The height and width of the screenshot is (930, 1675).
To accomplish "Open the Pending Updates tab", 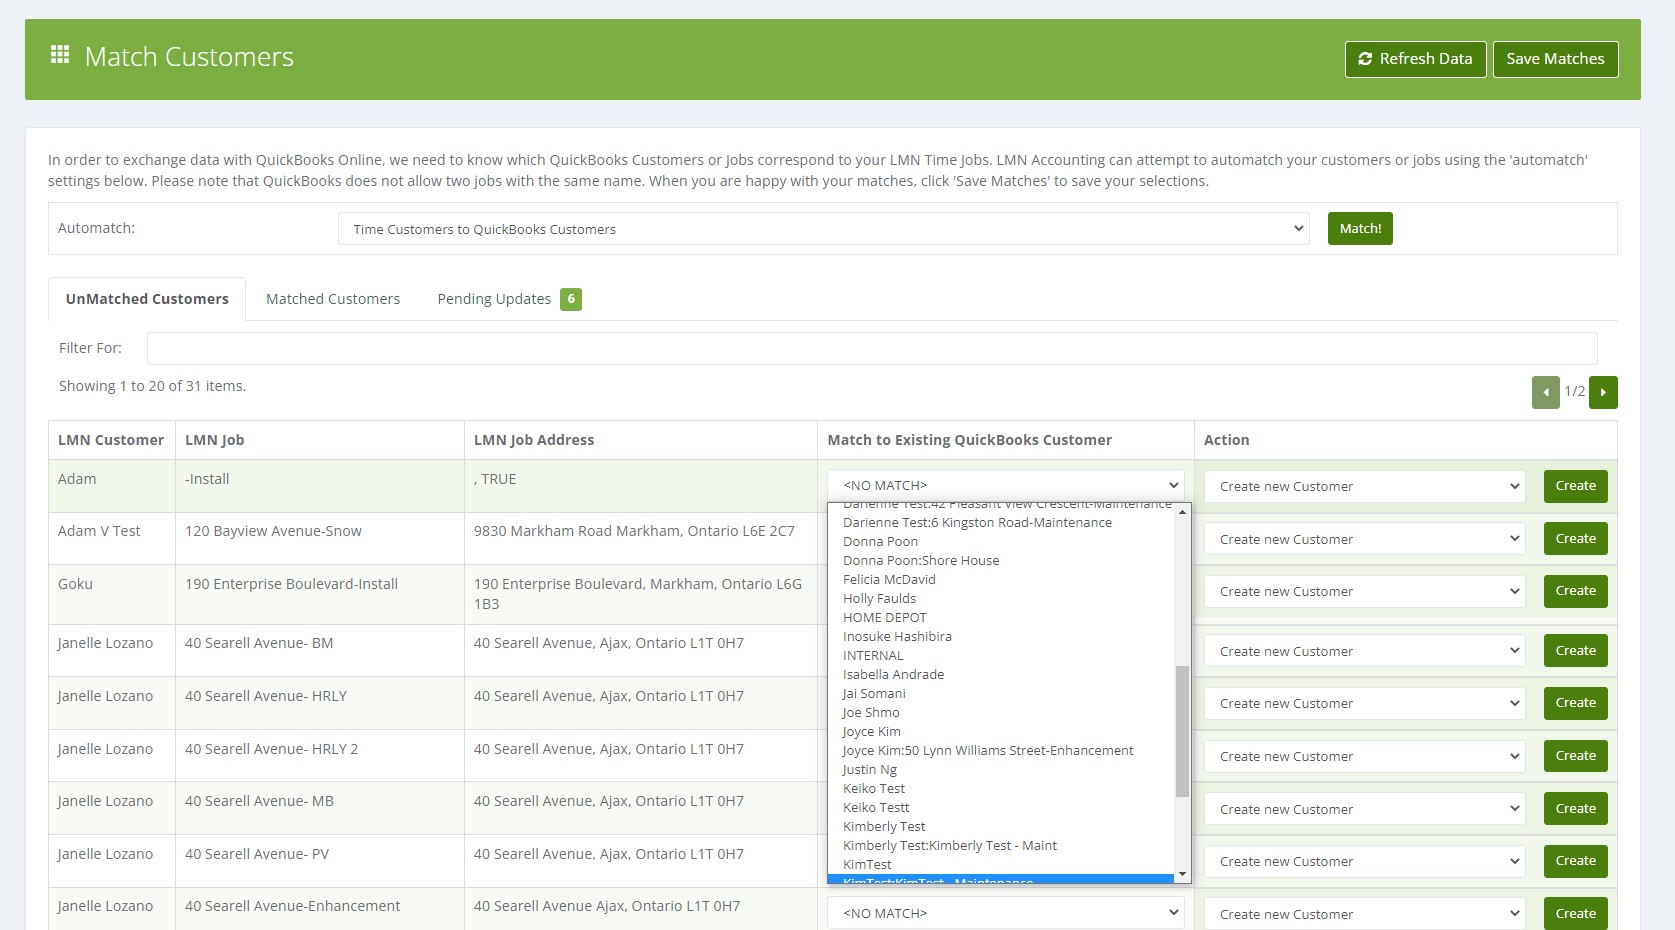I will pos(494,299).
